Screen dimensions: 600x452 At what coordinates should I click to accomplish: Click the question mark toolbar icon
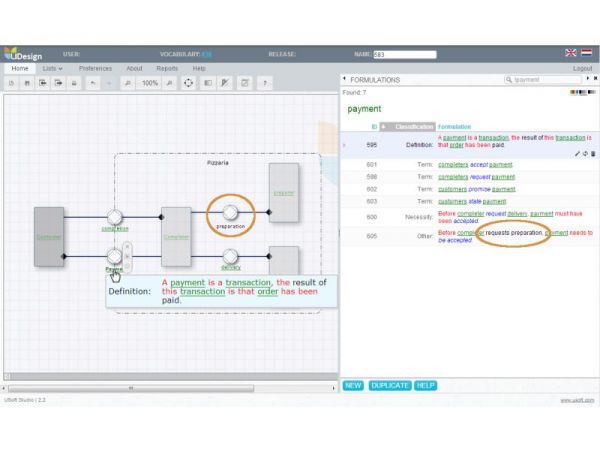pyautogui.click(x=264, y=83)
